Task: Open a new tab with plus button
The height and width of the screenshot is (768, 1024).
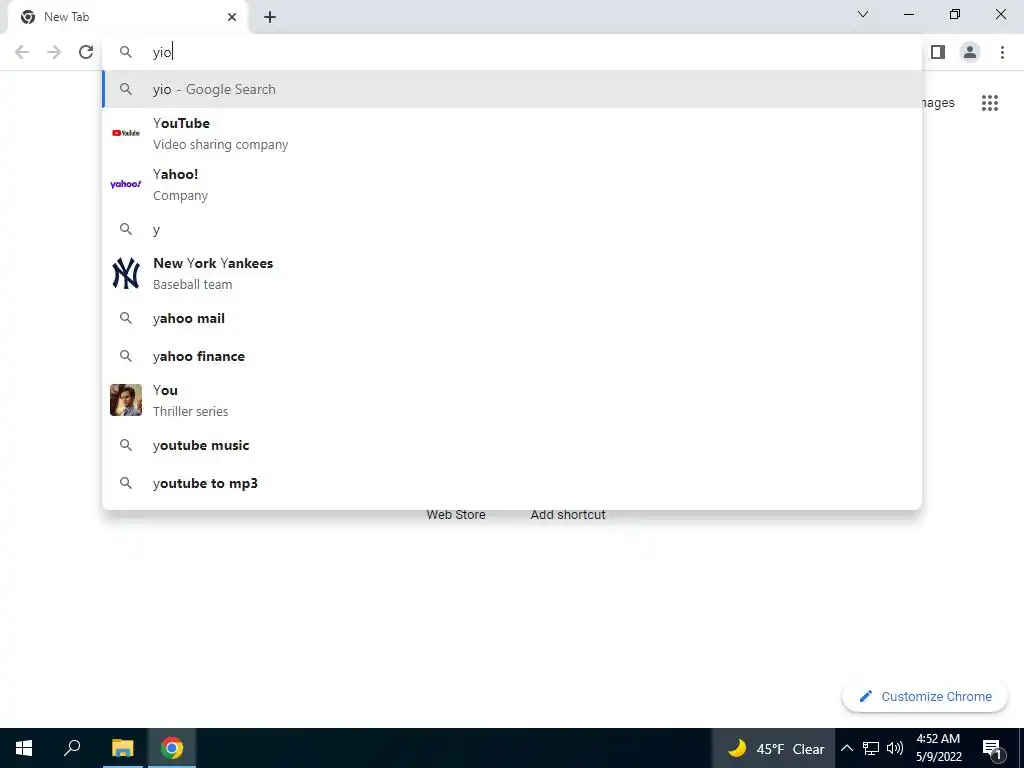Action: pyautogui.click(x=270, y=17)
